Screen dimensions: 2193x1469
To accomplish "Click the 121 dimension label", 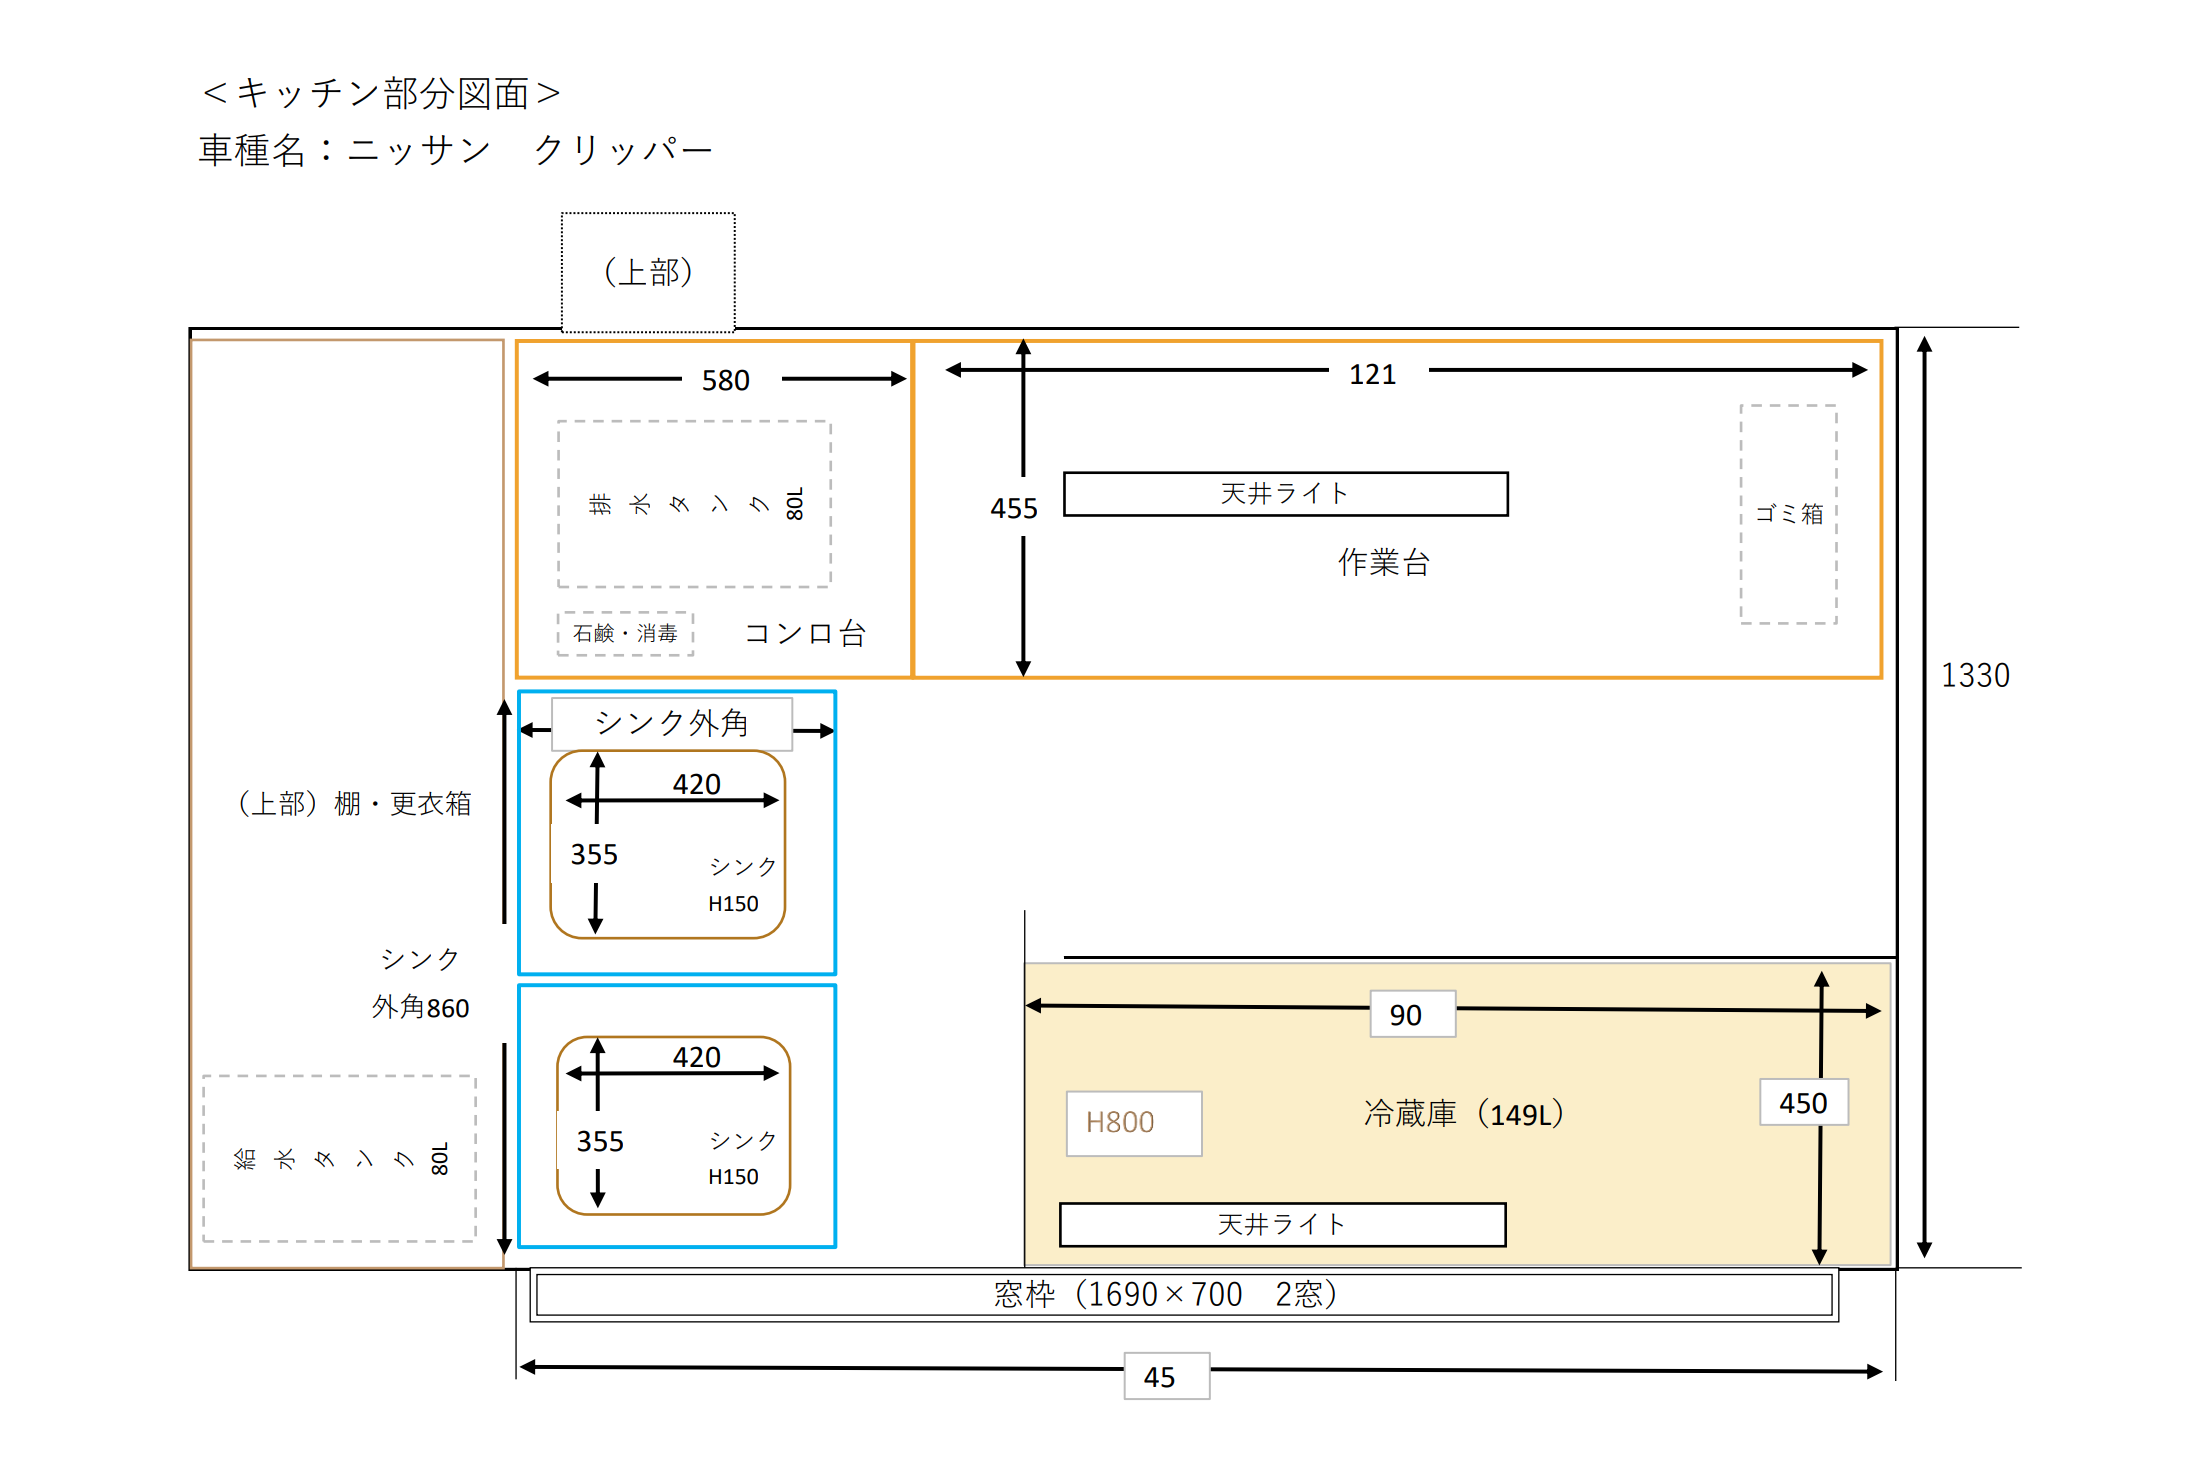I will 1372,374.
